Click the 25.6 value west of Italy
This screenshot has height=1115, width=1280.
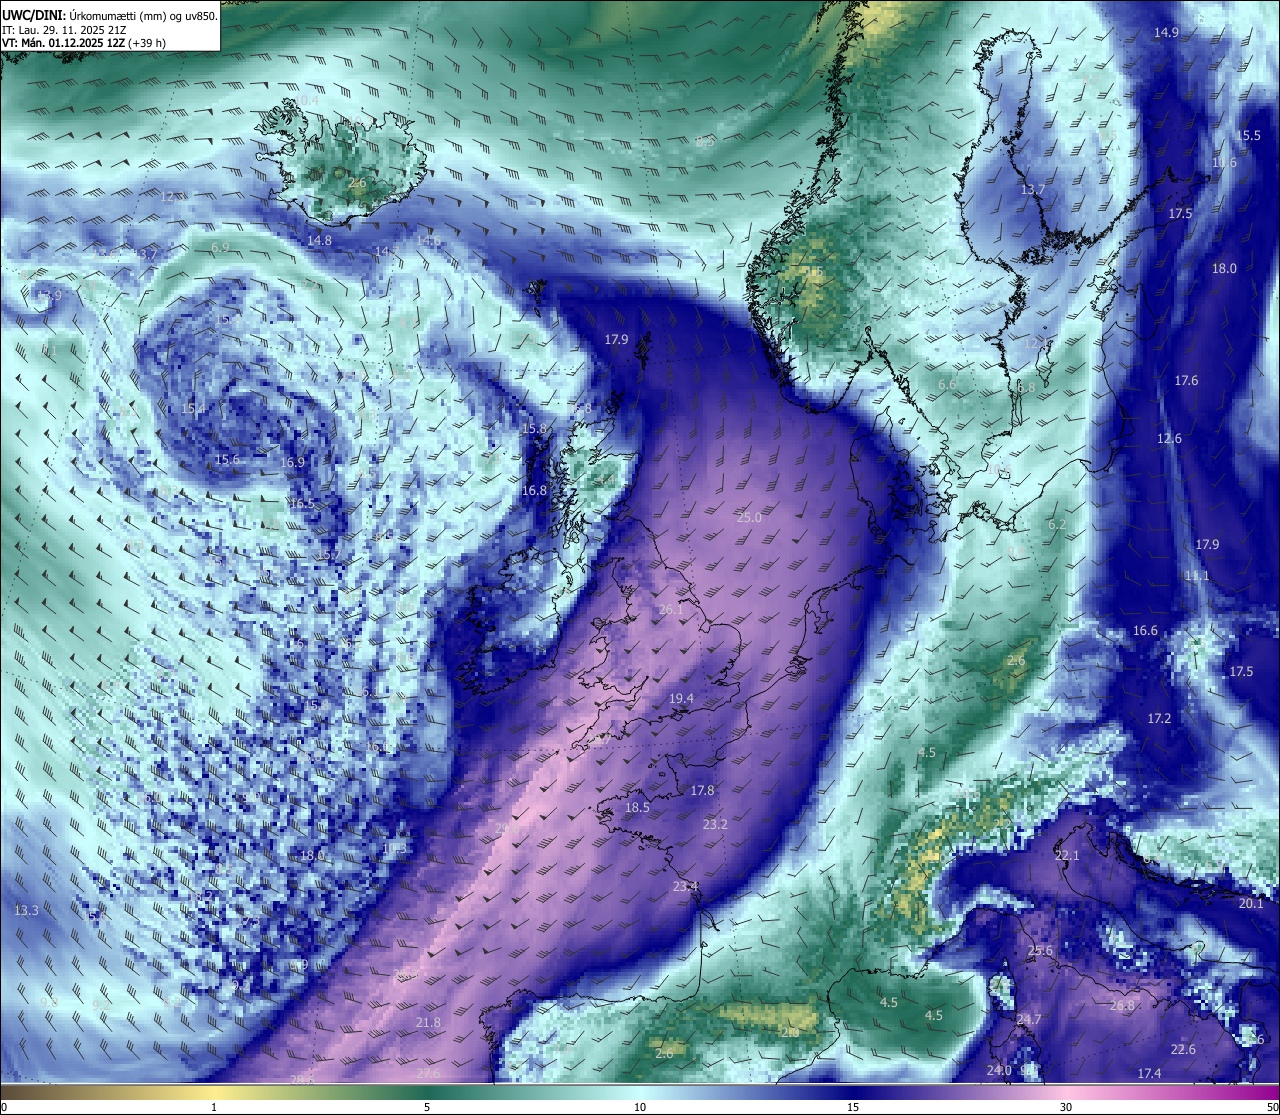(1040, 950)
